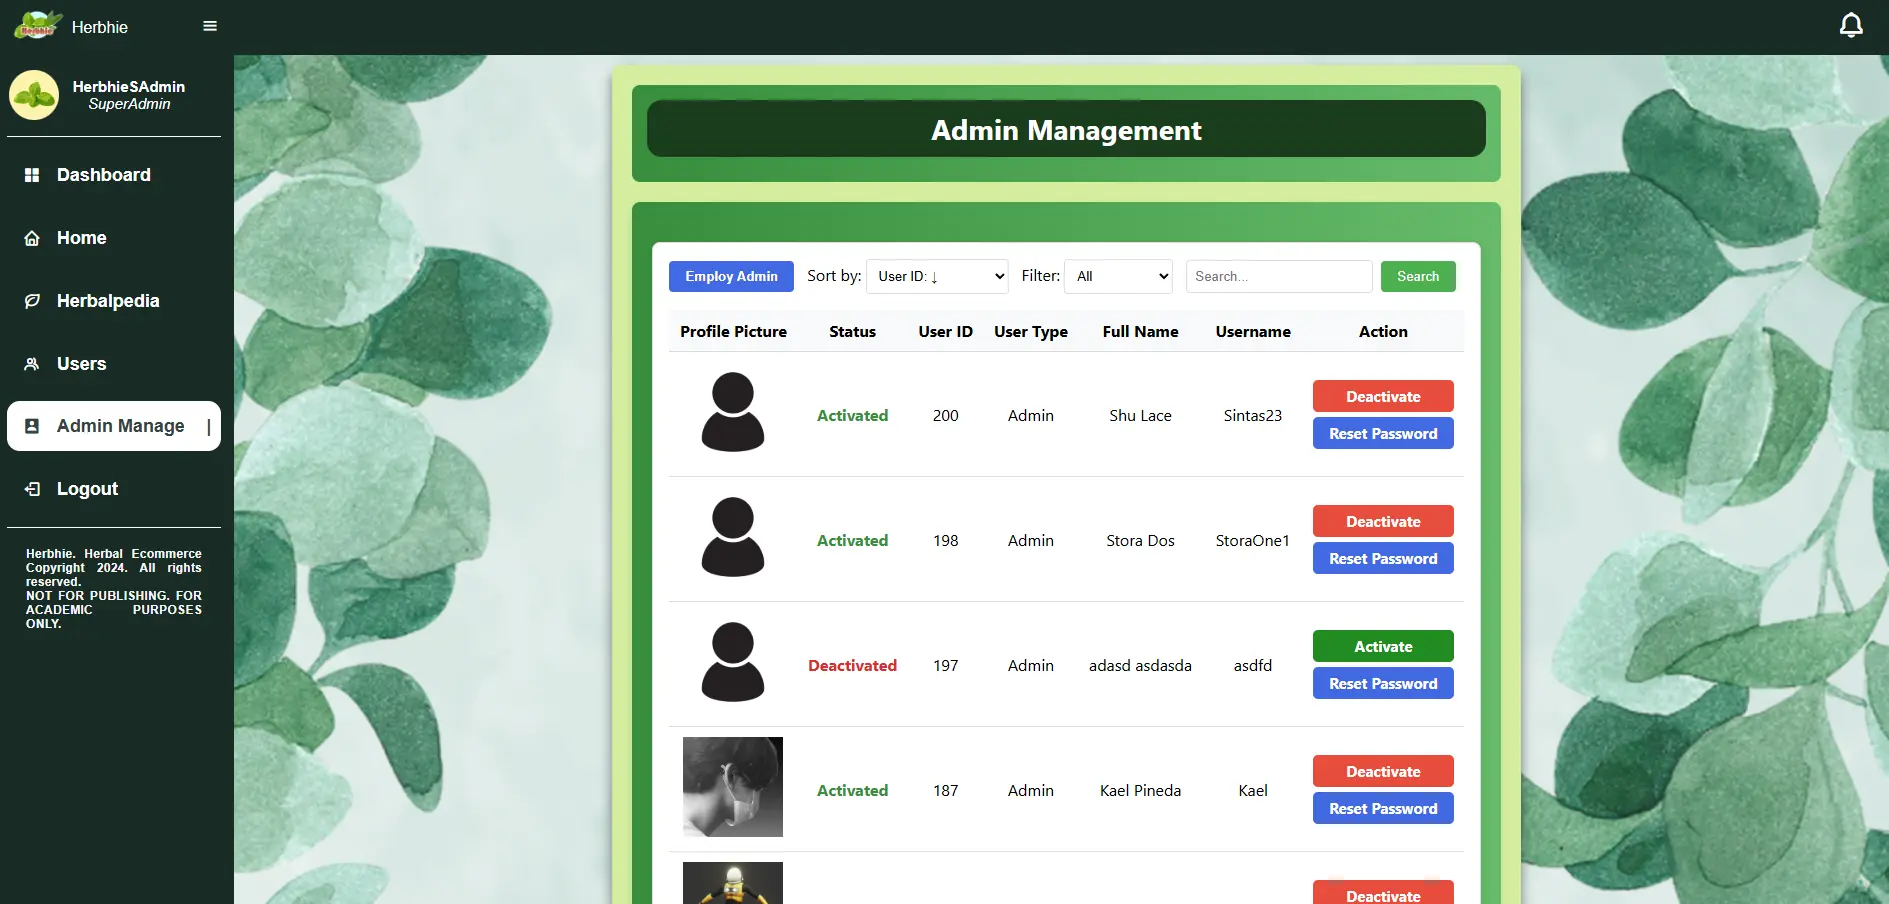Click the User Type column header
Screen dimensions: 1889x904
click(1030, 331)
